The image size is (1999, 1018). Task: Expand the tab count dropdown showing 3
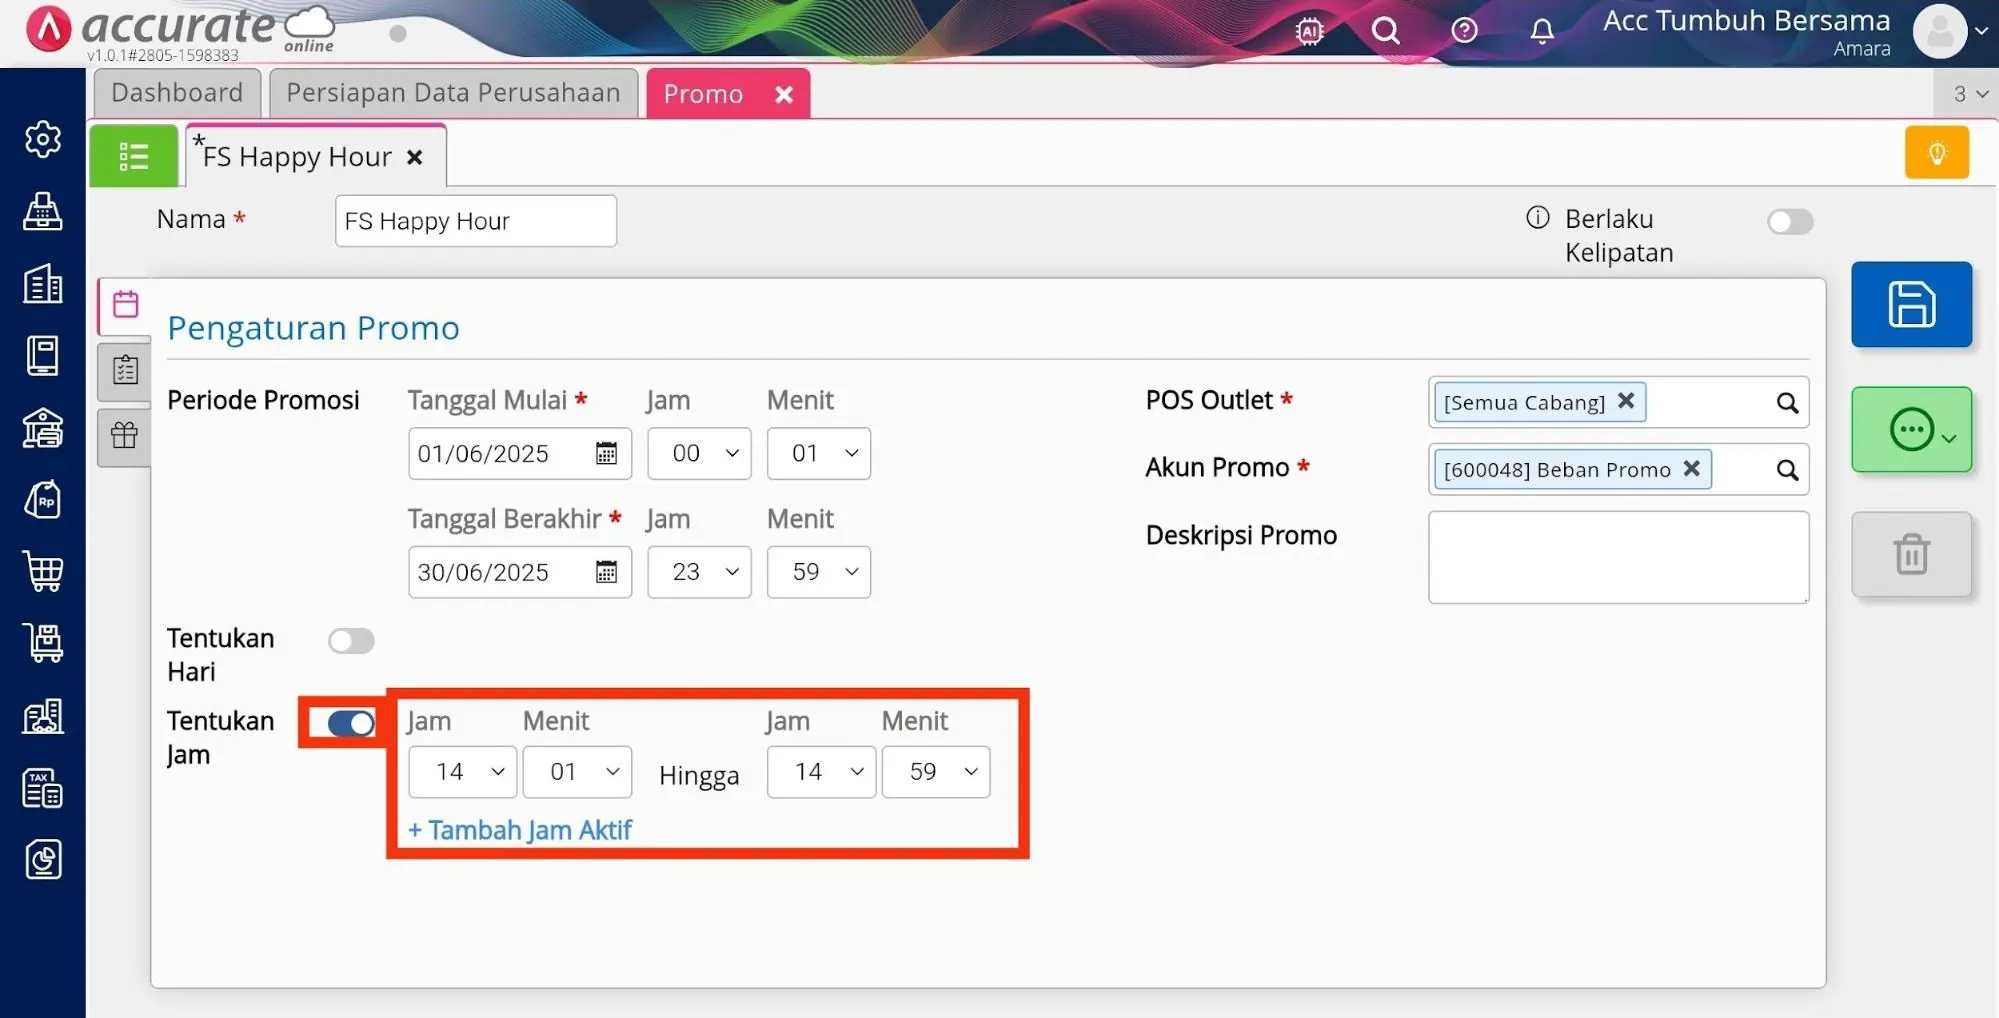pos(1968,93)
